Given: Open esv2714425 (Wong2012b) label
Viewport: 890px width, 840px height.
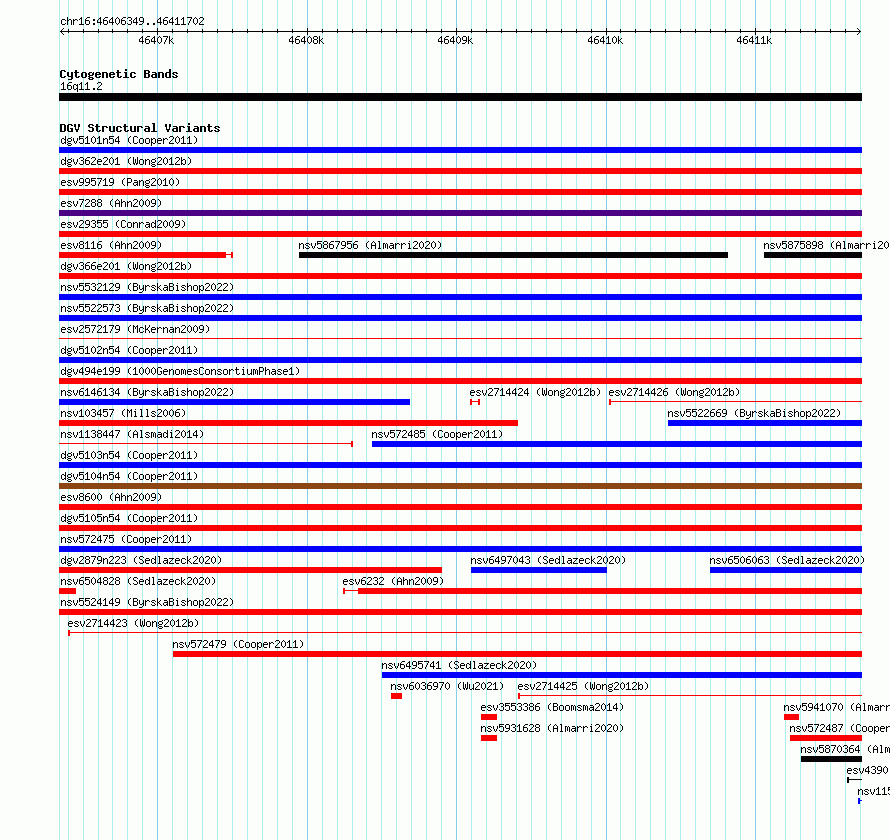Looking at the screenshot, I should point(583,686).
